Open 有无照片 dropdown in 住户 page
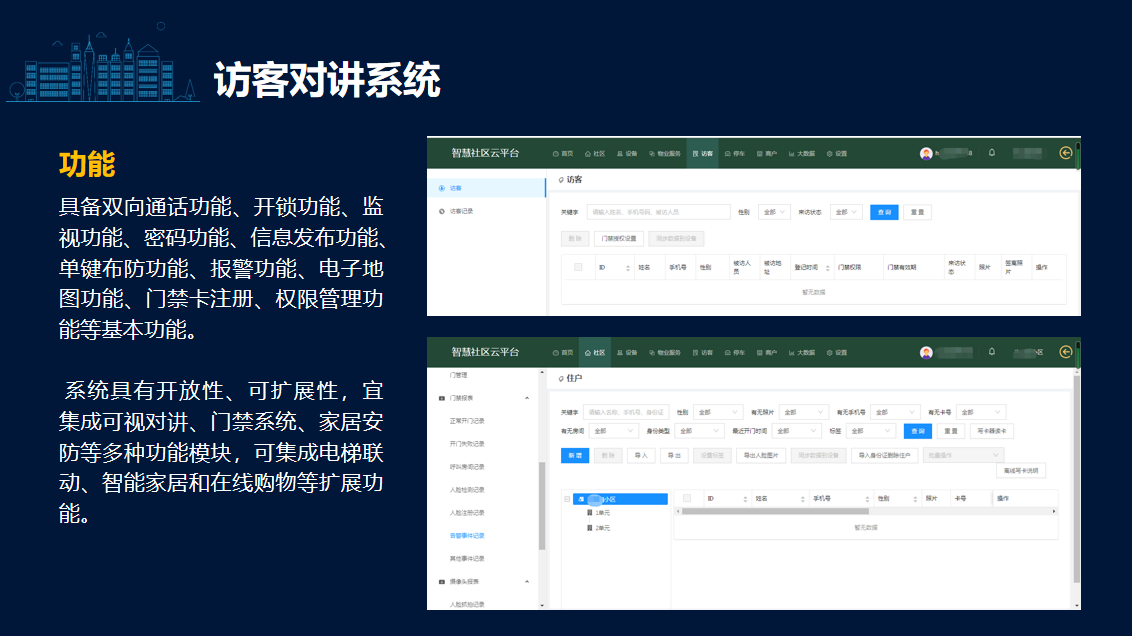Image resolution: width=1132 pixels, height=636 pixels. click(x=803, y=412)
